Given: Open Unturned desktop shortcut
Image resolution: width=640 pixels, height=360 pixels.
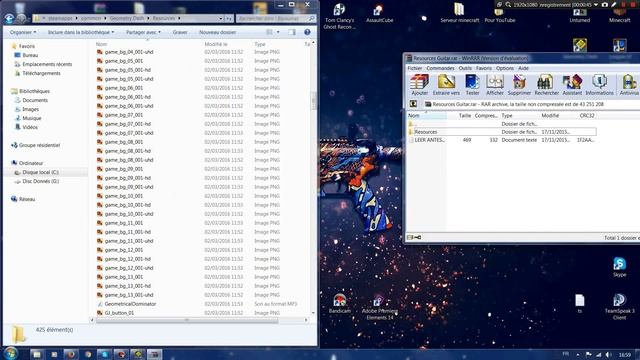Looking at the screenshot, I should pyautogui.click(x=580, y=16).
